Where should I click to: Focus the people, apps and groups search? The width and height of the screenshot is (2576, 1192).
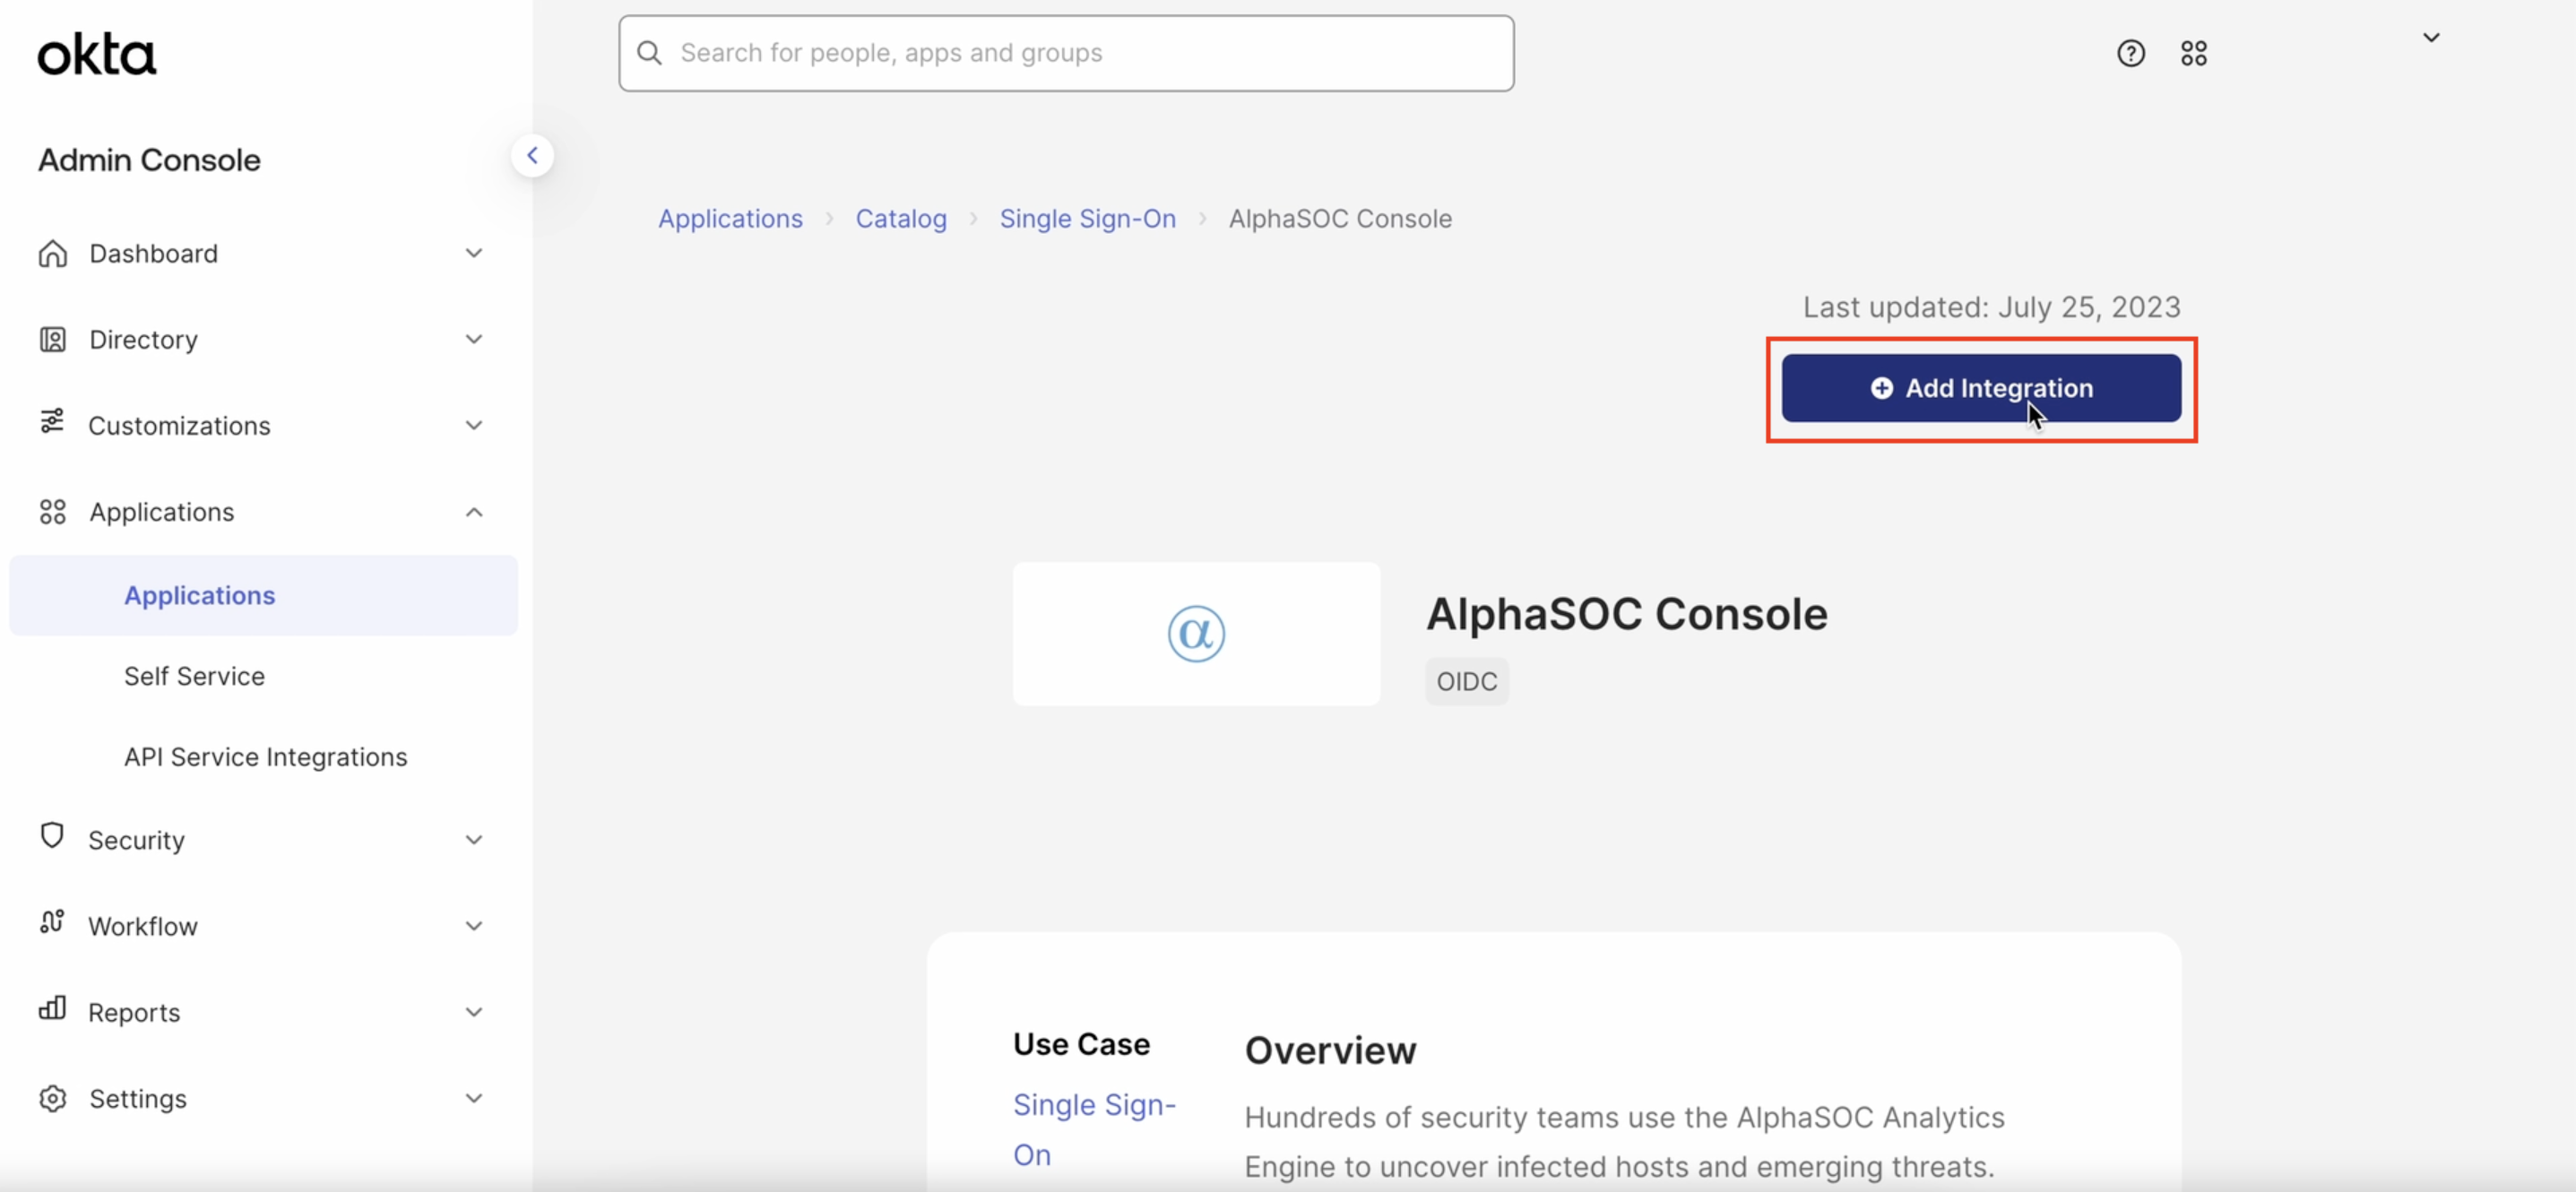click(1065, 53)
